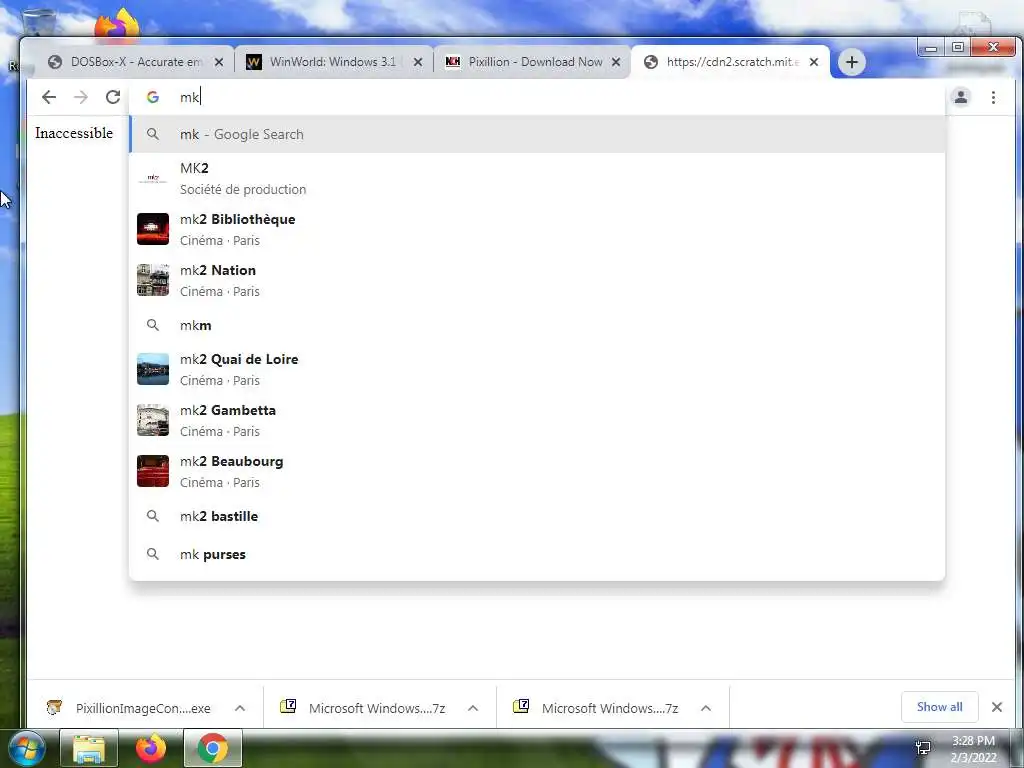The height and width of the screenshot is (768, 1024).
Task: Dismiss the downloads bar with X
Action: pos(997,707)
